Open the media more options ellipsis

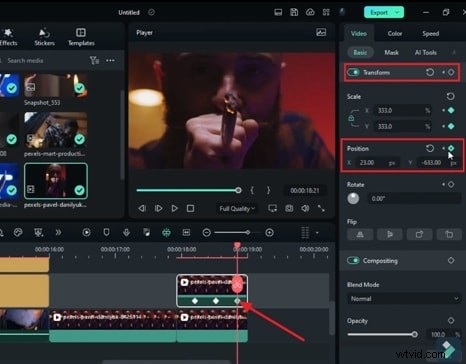110,60
